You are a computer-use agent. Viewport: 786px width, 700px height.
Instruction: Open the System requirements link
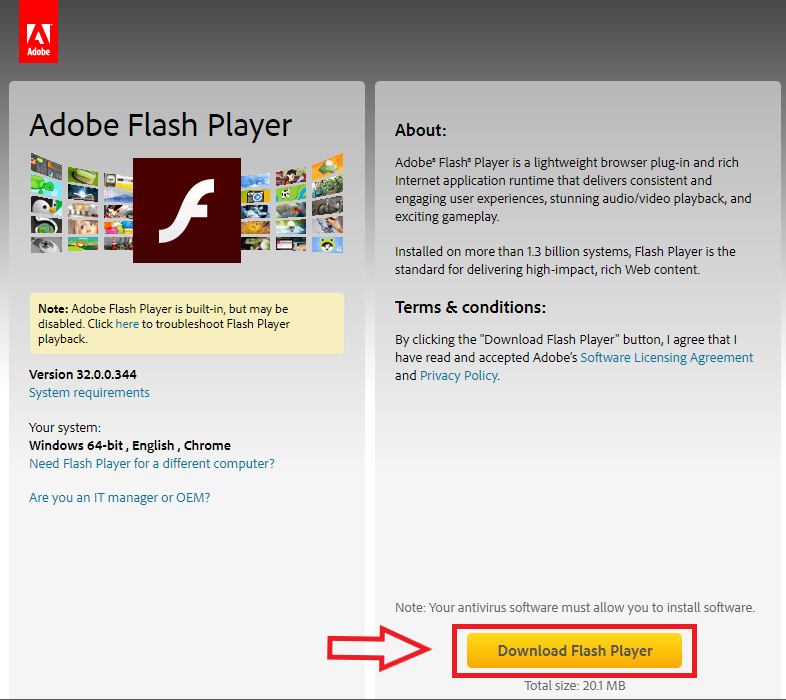tap(89, 393)
